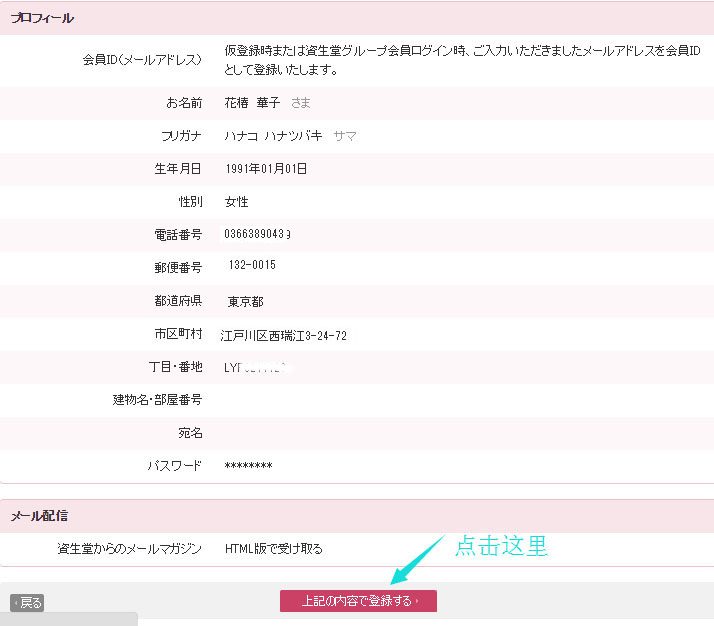The width and height of the screenshot is (714, 626).
Task: Click the HTML版で受け取る magazine setting
Action: [273, 549]
